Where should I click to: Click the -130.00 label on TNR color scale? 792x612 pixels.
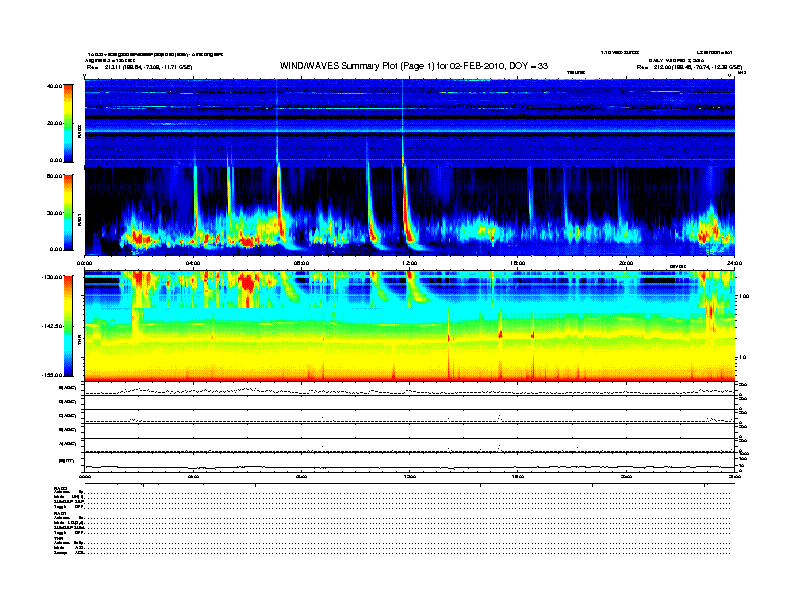pyautogui.click(x=52, y=277)
